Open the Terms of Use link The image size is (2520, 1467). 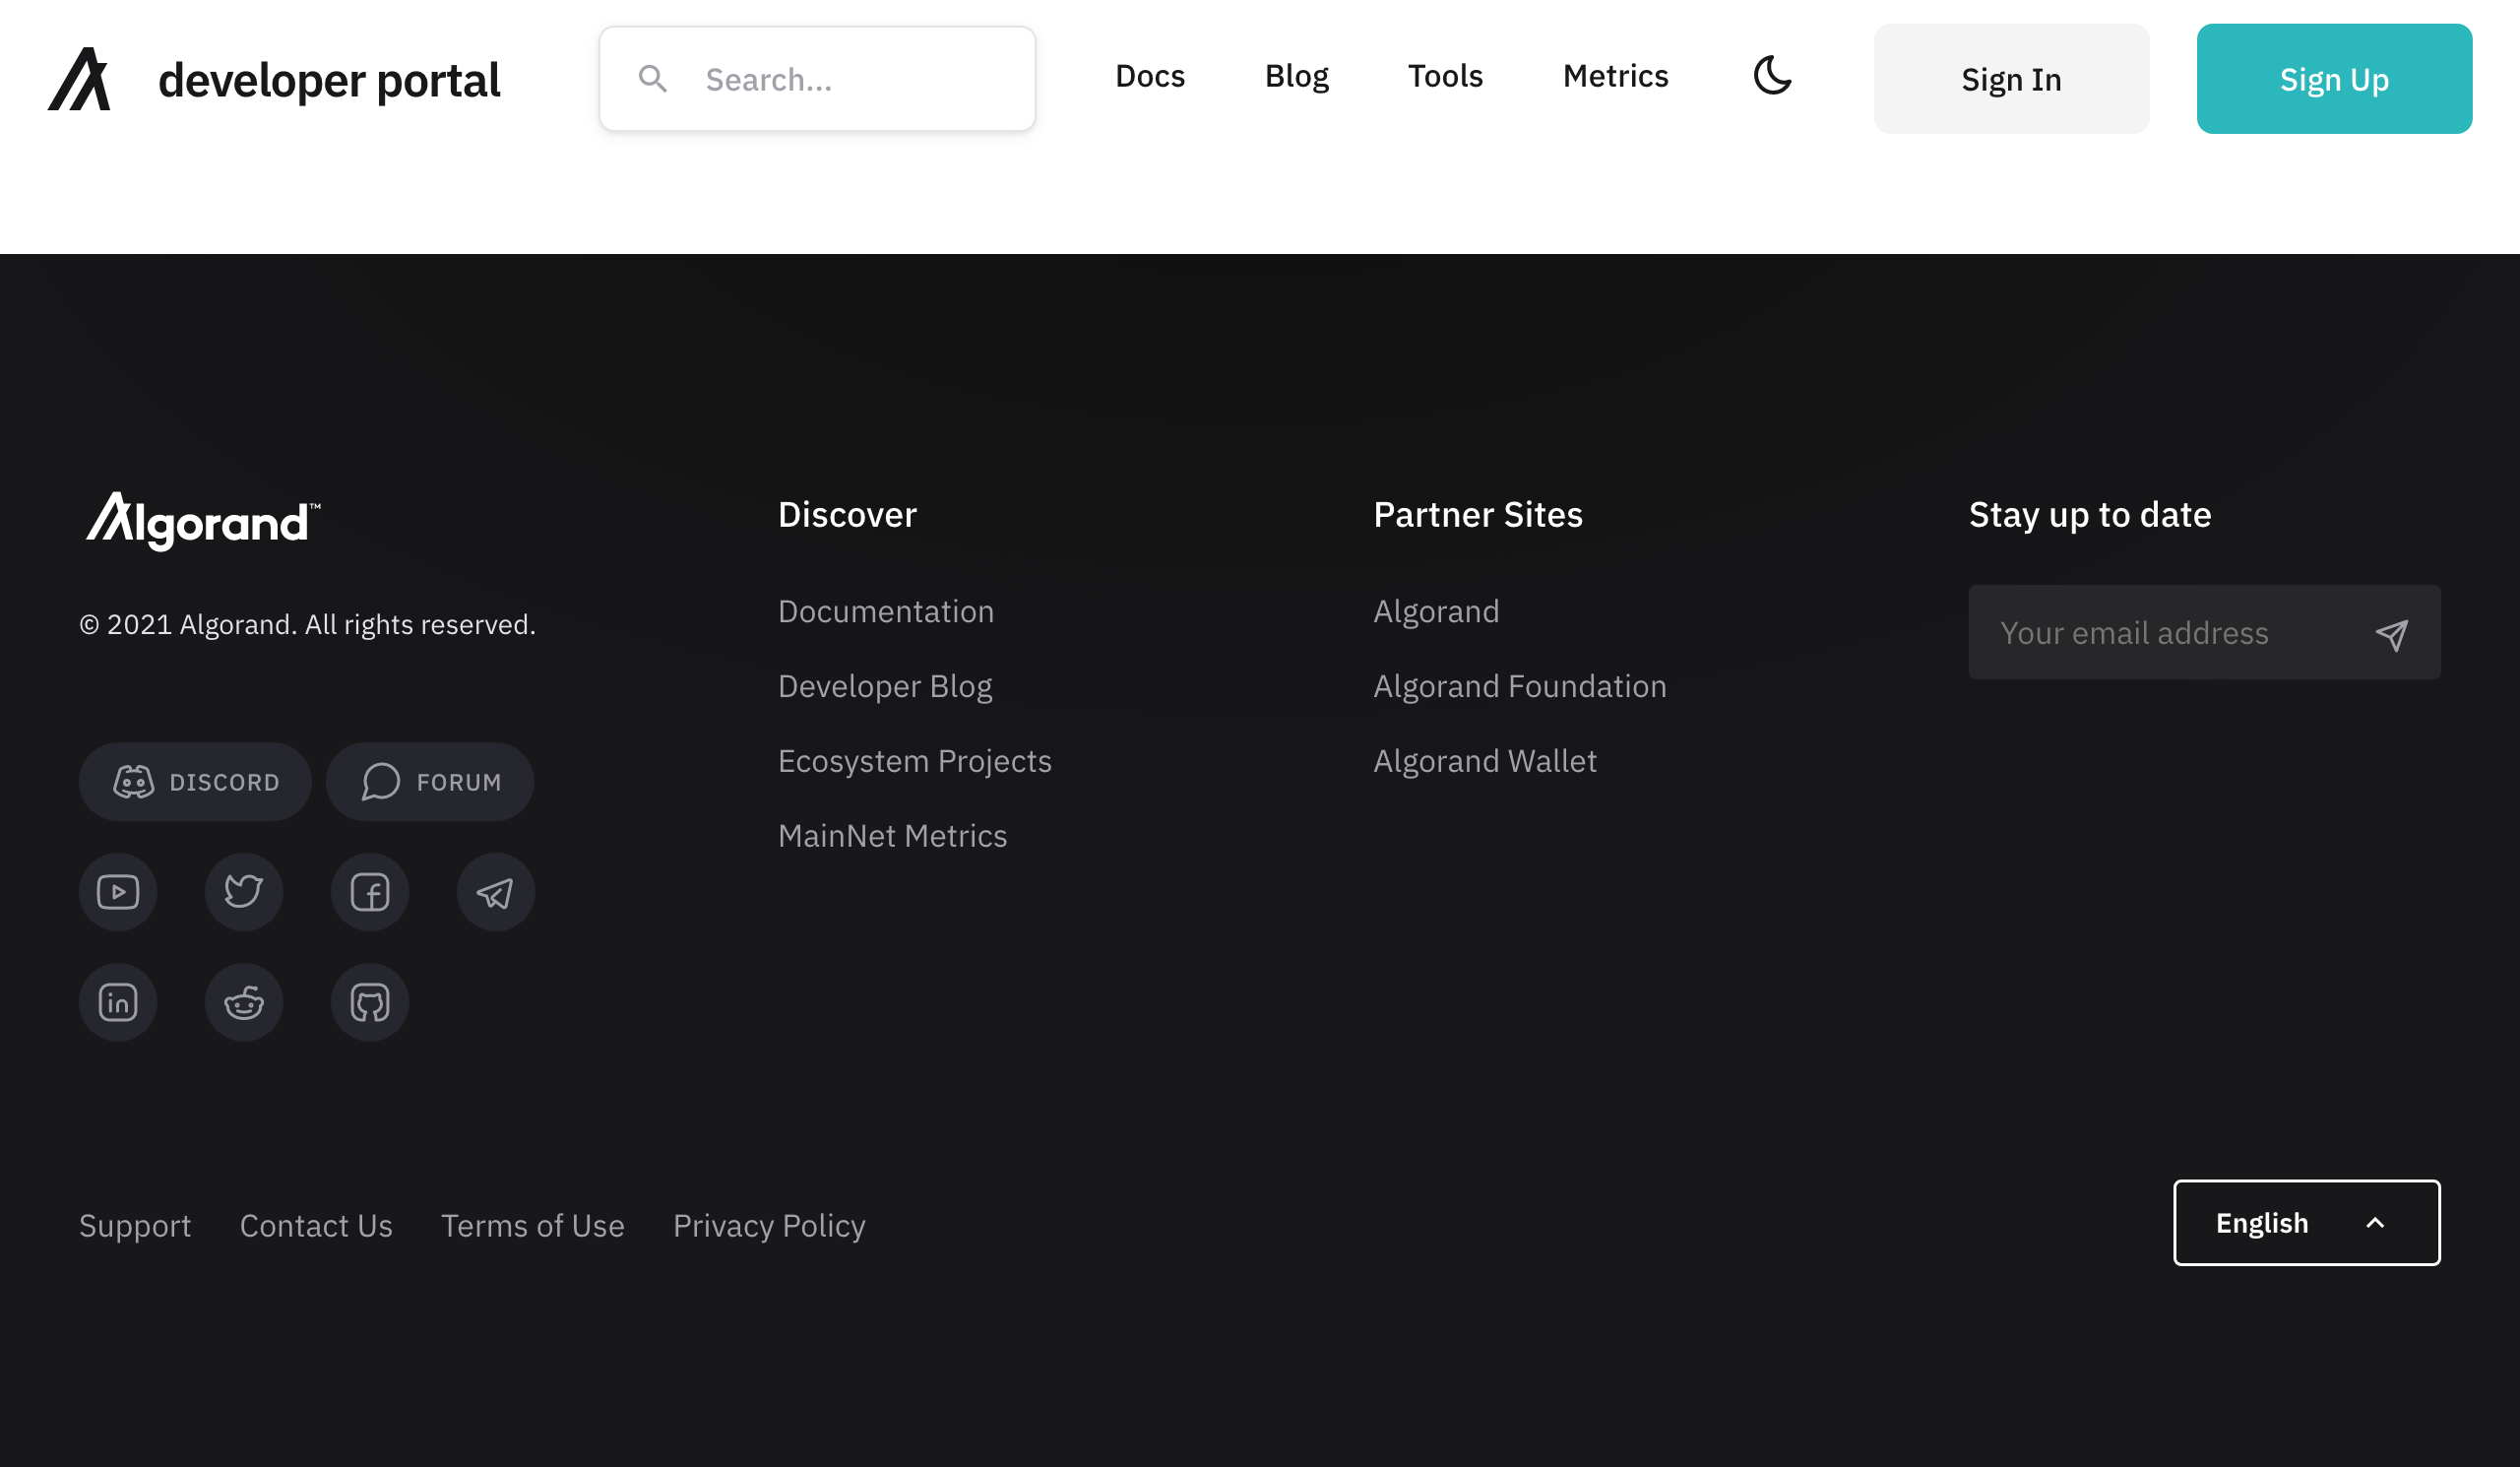point(533,1226)
